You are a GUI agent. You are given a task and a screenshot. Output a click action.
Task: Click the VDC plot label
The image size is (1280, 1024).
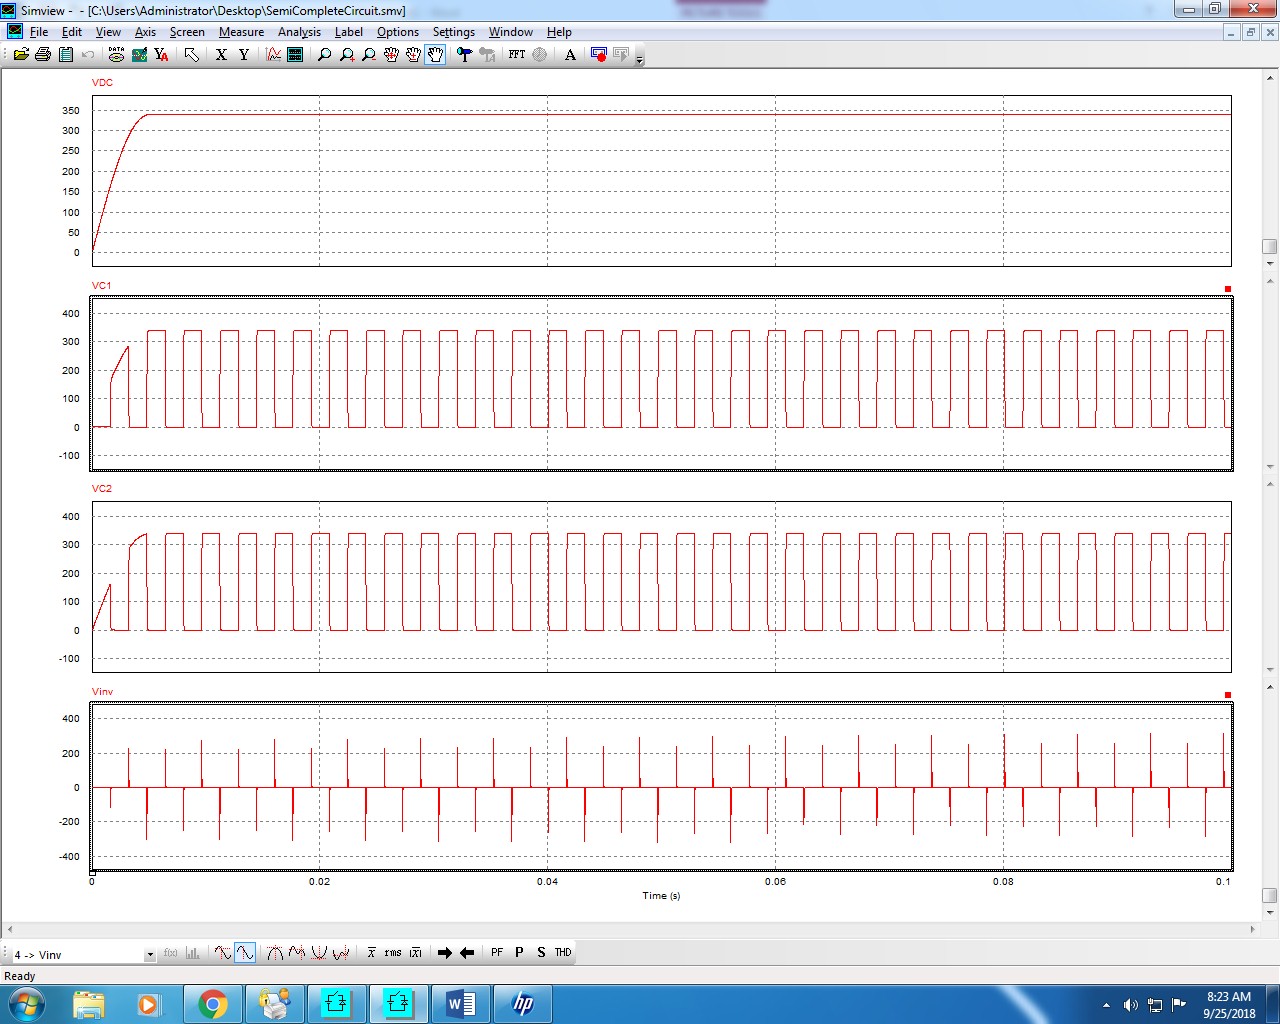(102, 82)
